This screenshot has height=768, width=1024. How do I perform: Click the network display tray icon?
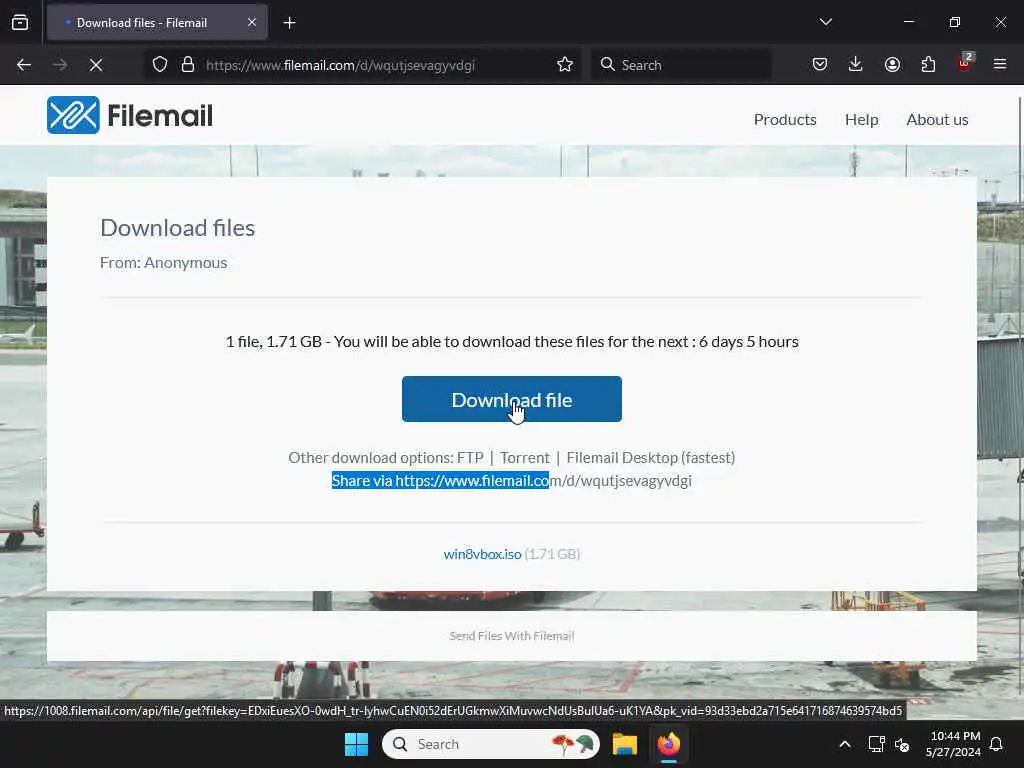[x=876, y=744]
